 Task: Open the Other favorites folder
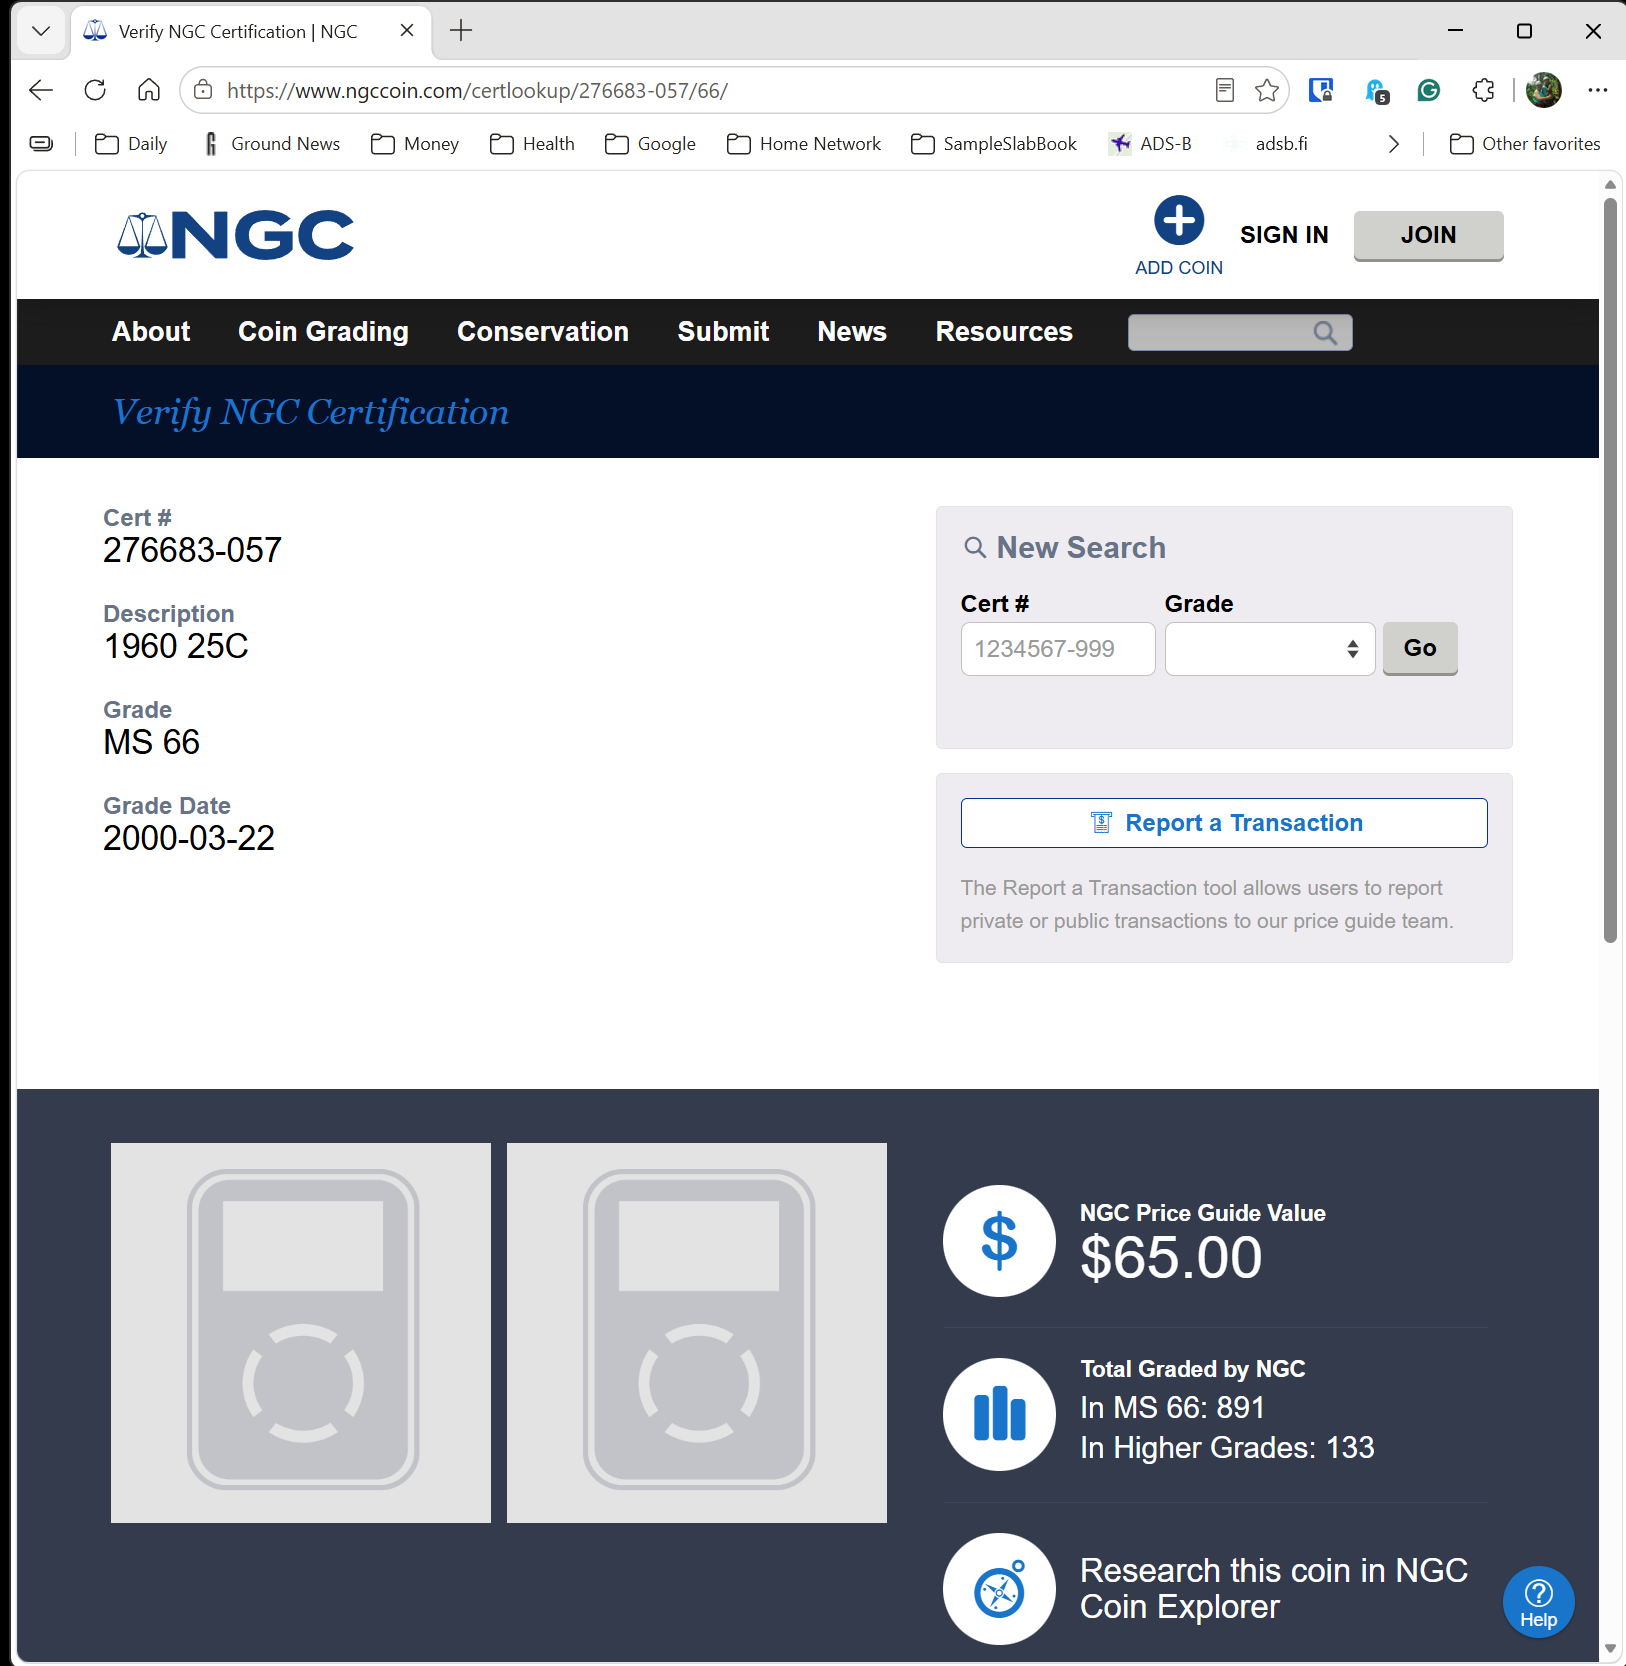pyautogui.click(x=1525, y=144)
